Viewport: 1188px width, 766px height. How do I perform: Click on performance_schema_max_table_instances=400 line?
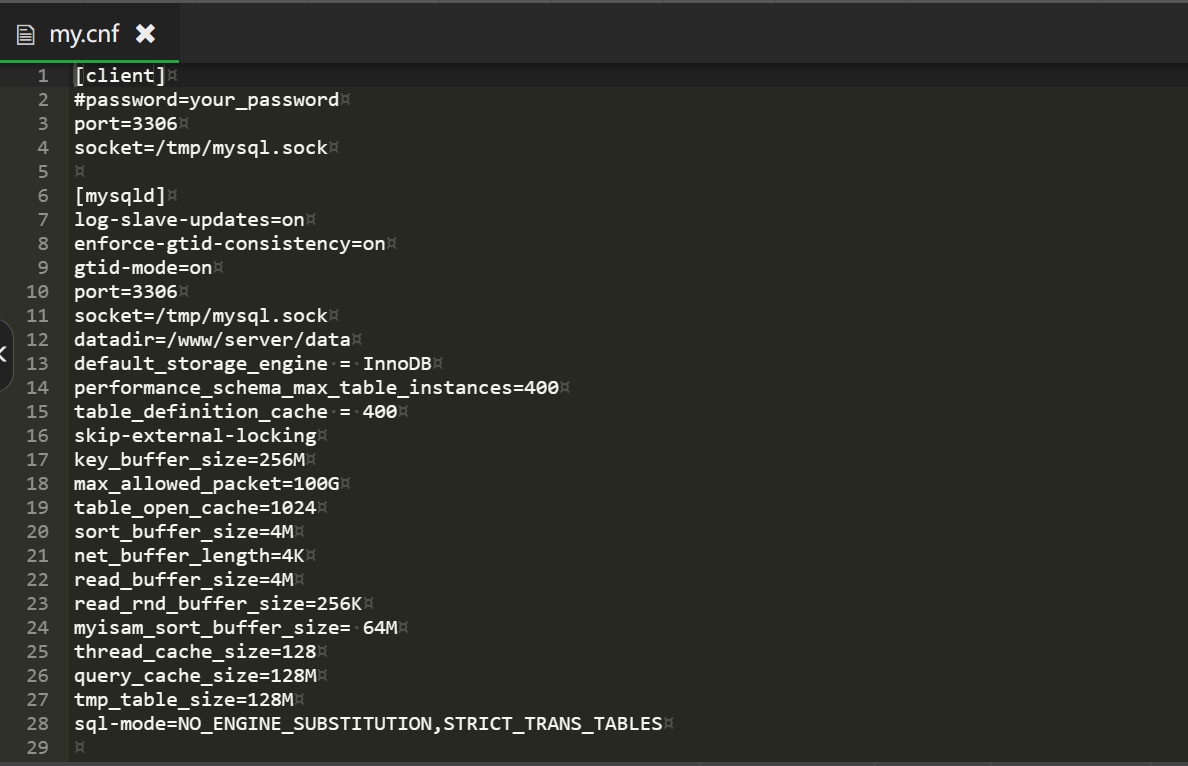[x=317, y=387]
